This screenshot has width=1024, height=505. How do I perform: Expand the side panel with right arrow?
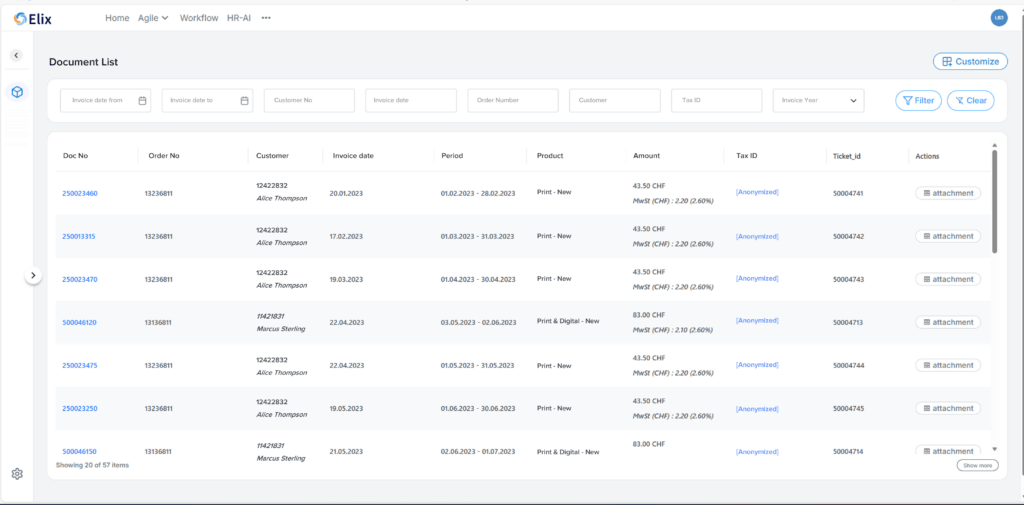33,275
